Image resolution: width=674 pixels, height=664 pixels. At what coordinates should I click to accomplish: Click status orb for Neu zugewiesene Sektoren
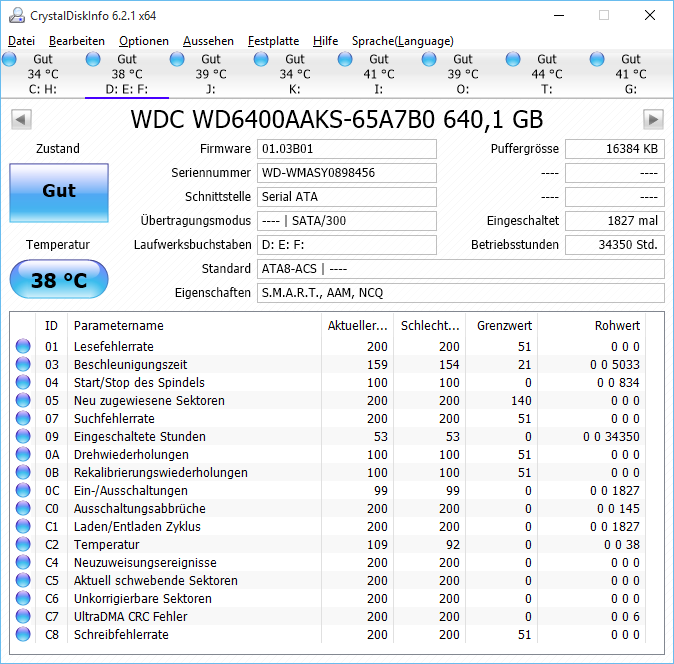click(23, 400)
